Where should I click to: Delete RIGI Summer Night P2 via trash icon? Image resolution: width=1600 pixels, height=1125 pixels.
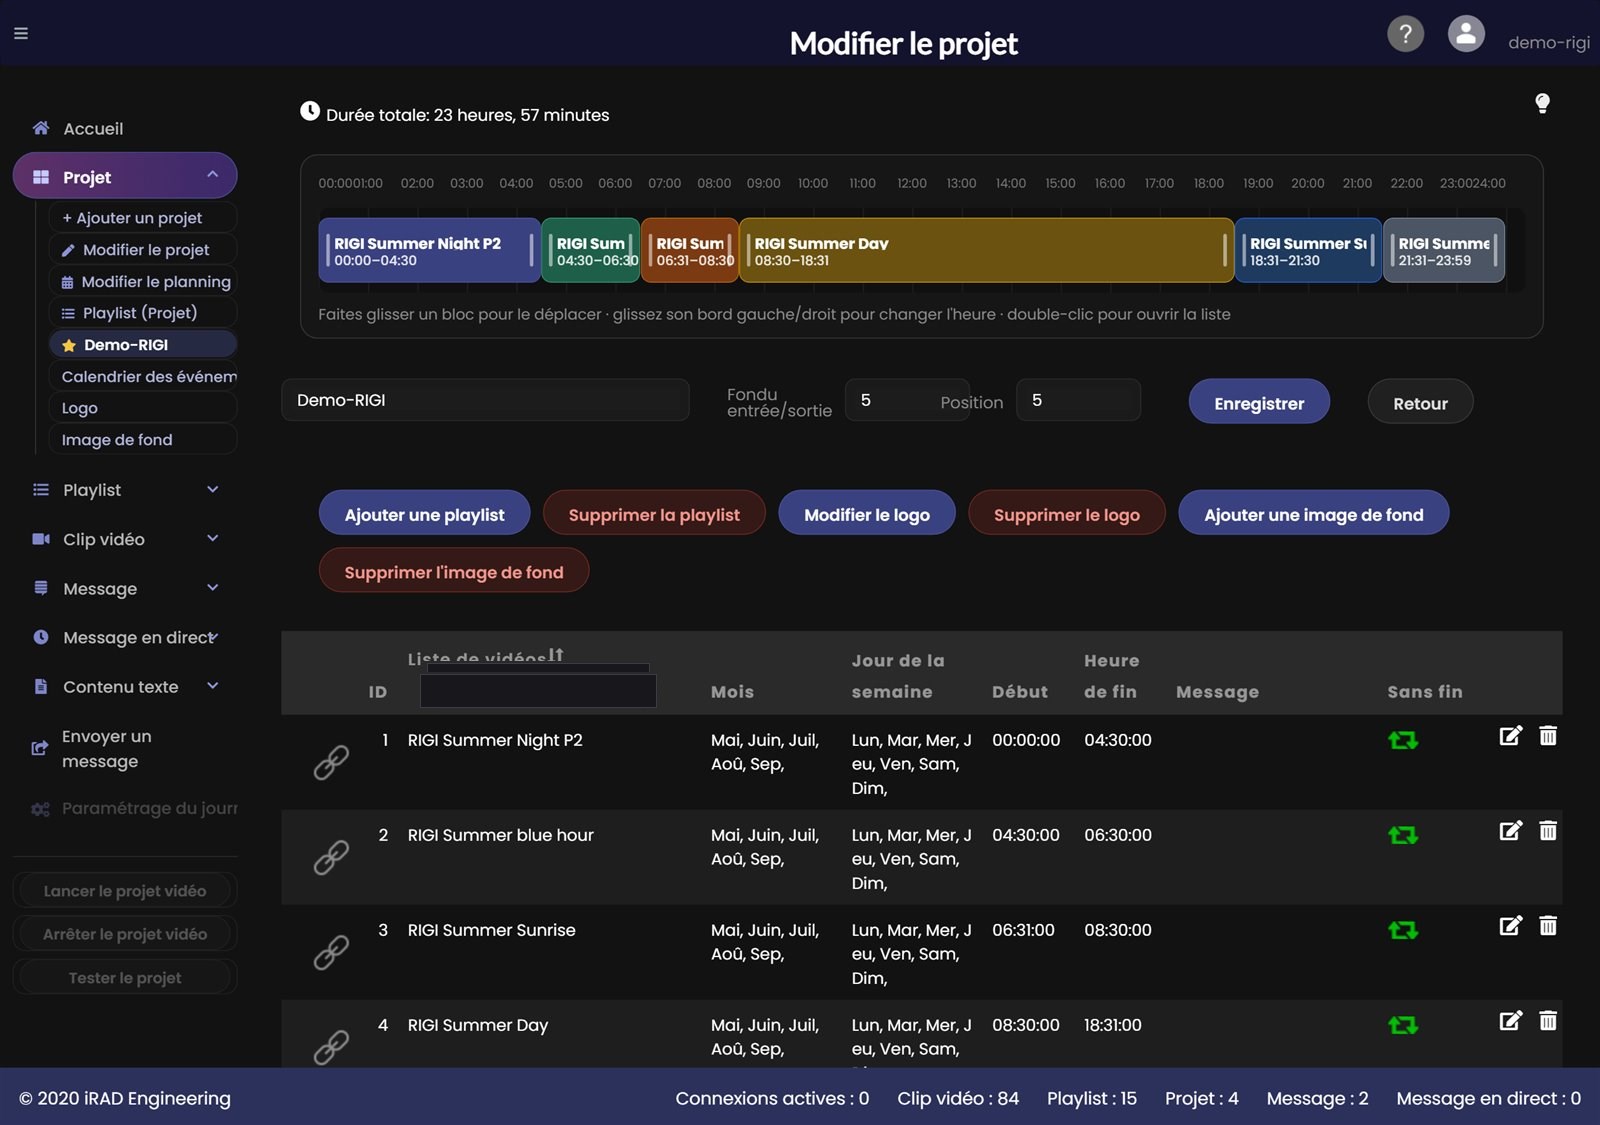click(1548, 736)
